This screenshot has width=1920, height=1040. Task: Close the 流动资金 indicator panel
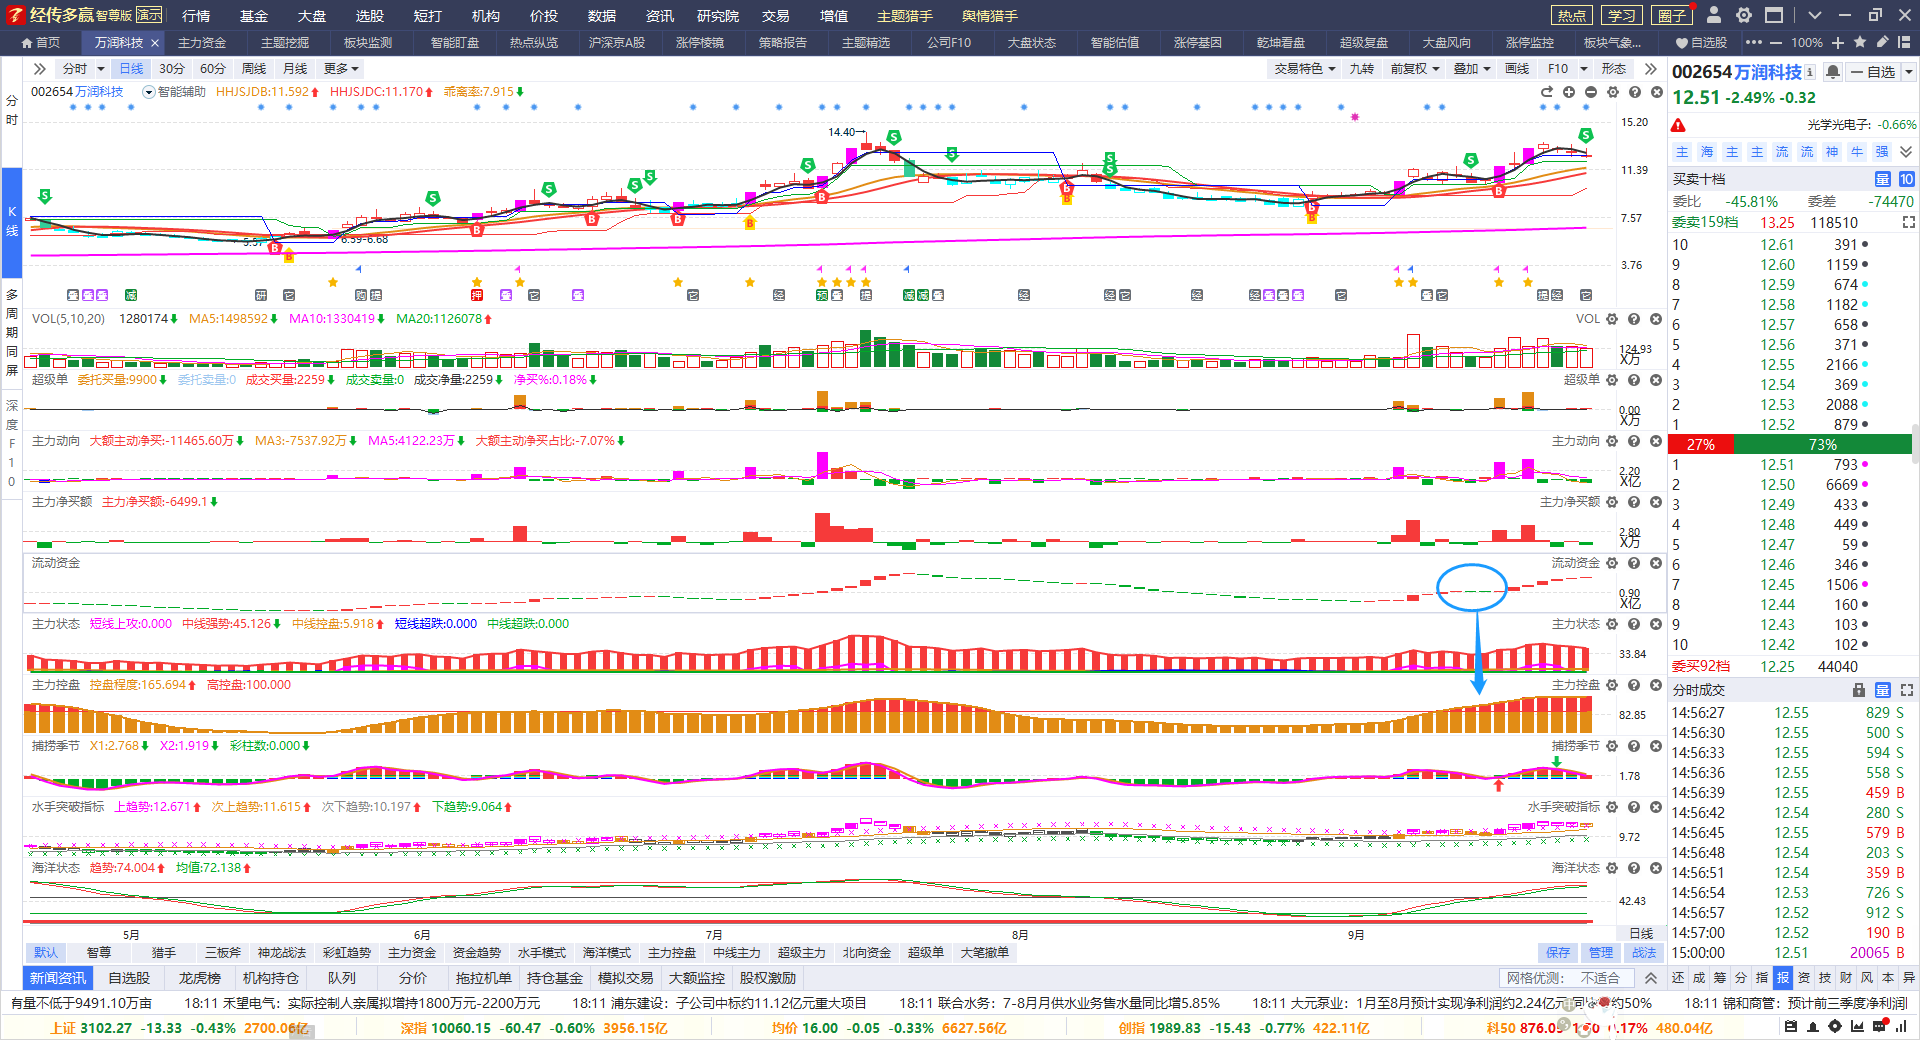(x=1656, y=563)
